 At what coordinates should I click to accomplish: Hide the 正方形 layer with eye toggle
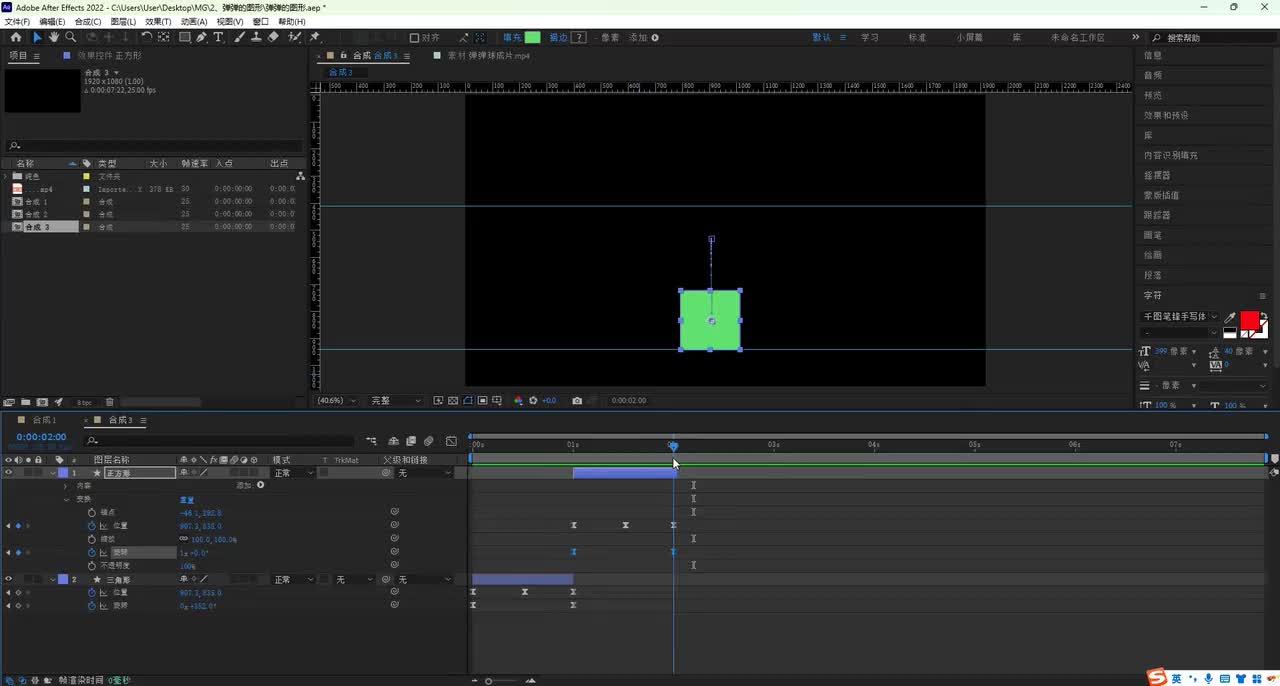click(9, 473)
